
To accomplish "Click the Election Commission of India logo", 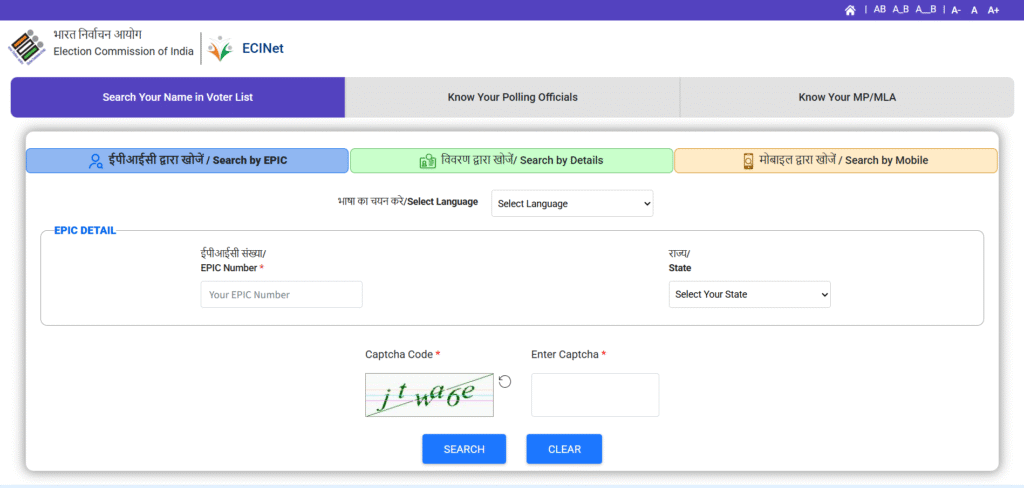I will click(x=26, y=47).
